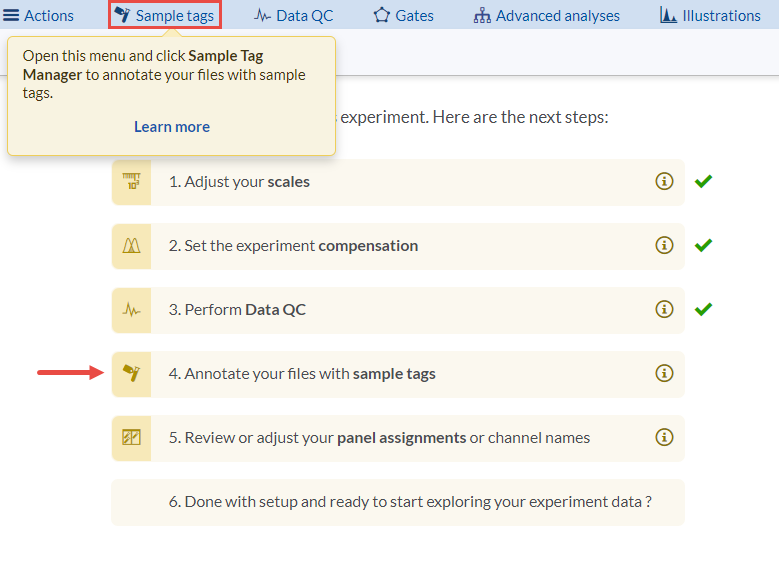Open the Illustrations menu
This screenshot has height=563, width=779.
point(710,15)
